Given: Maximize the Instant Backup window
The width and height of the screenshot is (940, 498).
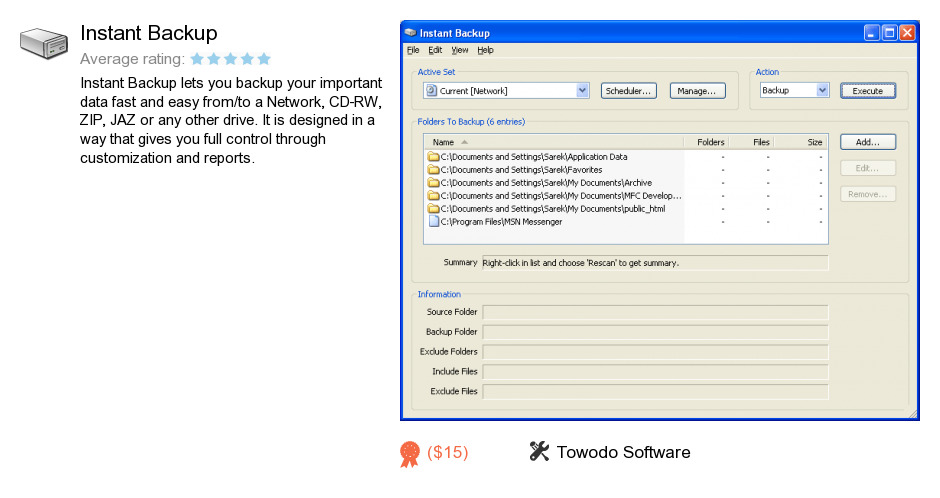Looking at the screenshot, I should [x=890, y=32].
